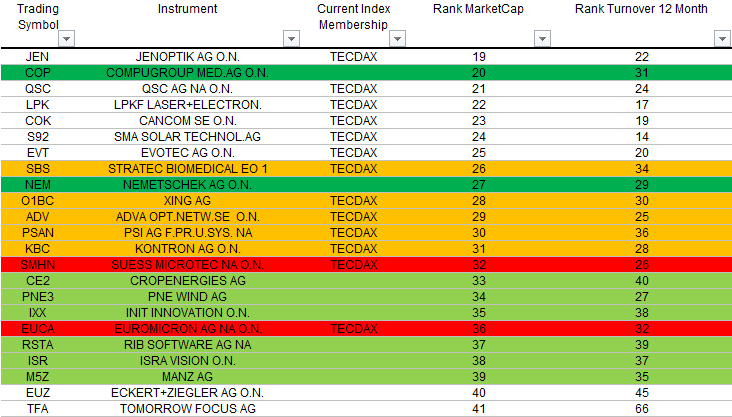732x417 pixels.
Task: Select EUROMICRON AG NA O.N. cell
Action: pos(187,329)
